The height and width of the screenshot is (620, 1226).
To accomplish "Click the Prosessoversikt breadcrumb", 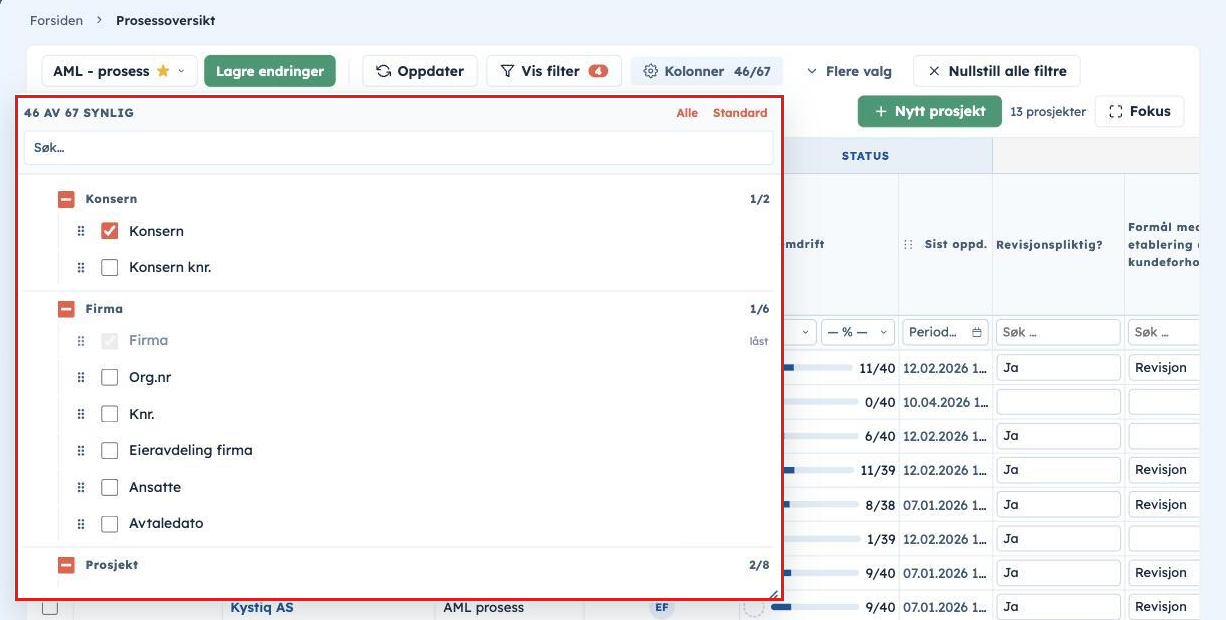I will coord(165,20).
